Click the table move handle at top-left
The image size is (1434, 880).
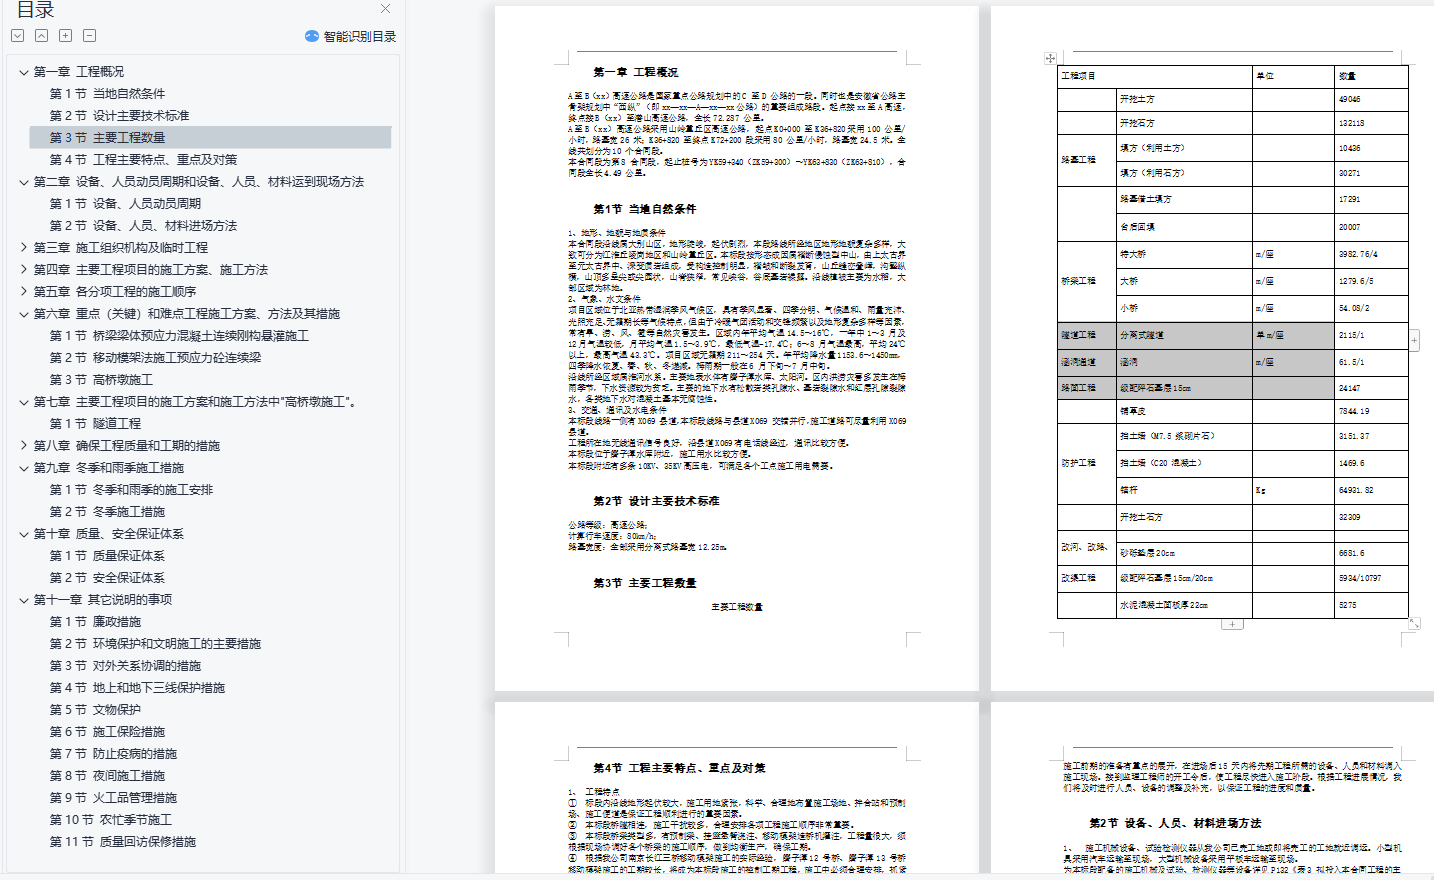pyautogui.click(x=1050, y=59)
